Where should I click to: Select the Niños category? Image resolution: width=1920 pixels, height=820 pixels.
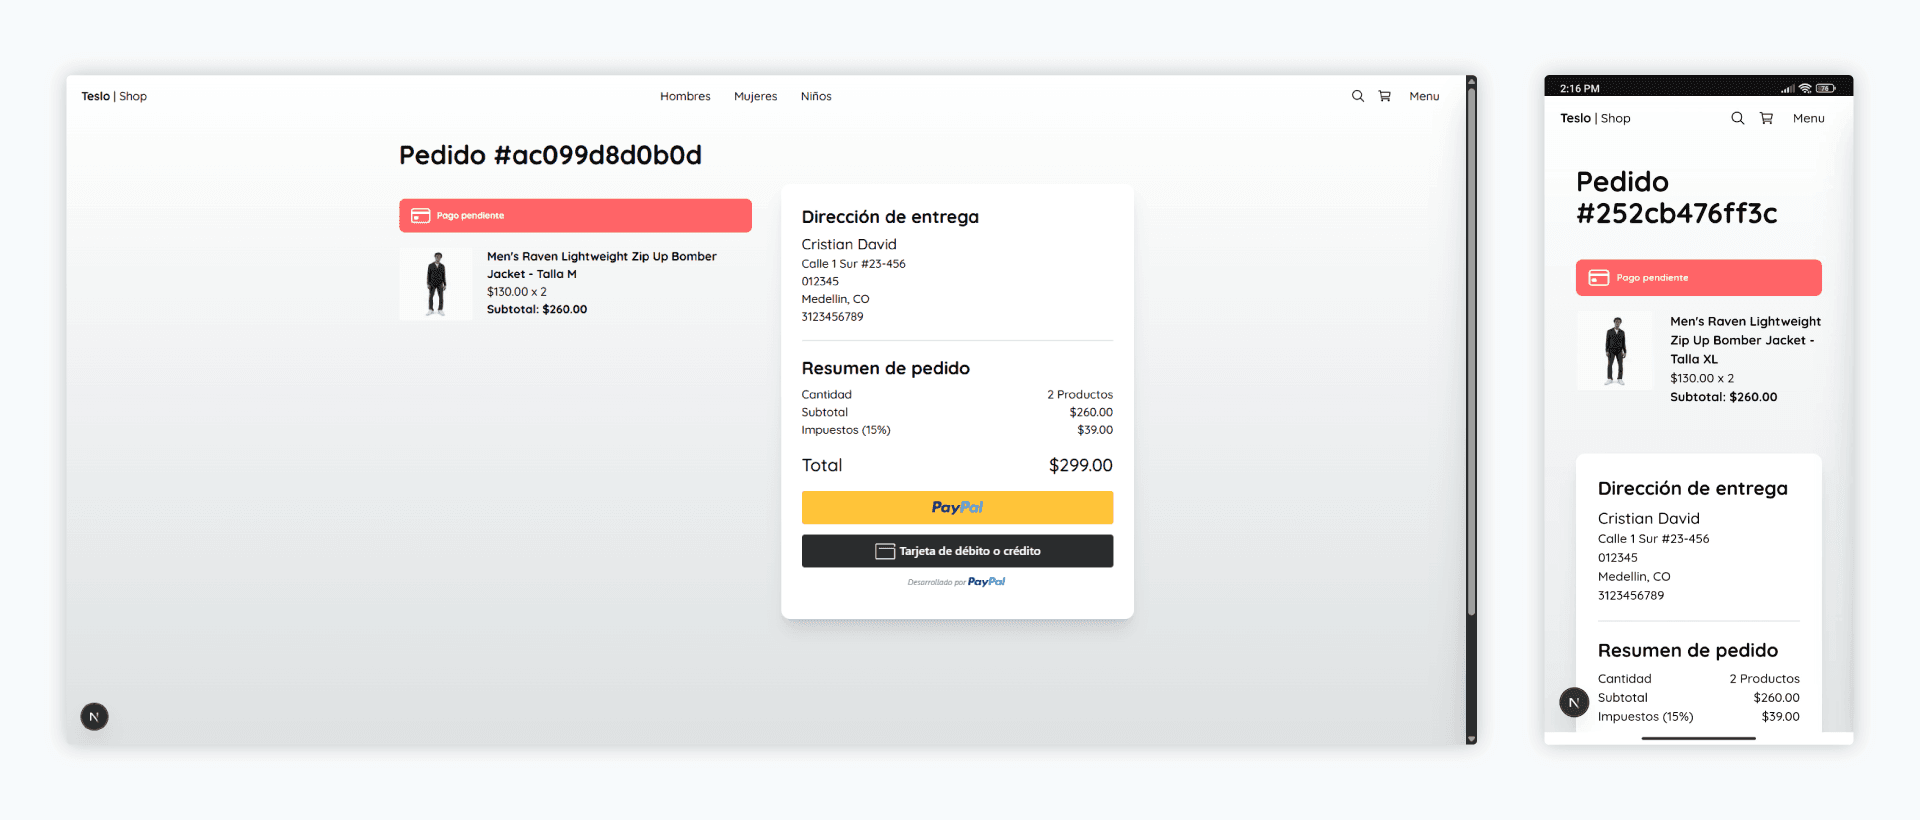pos(816,96)
